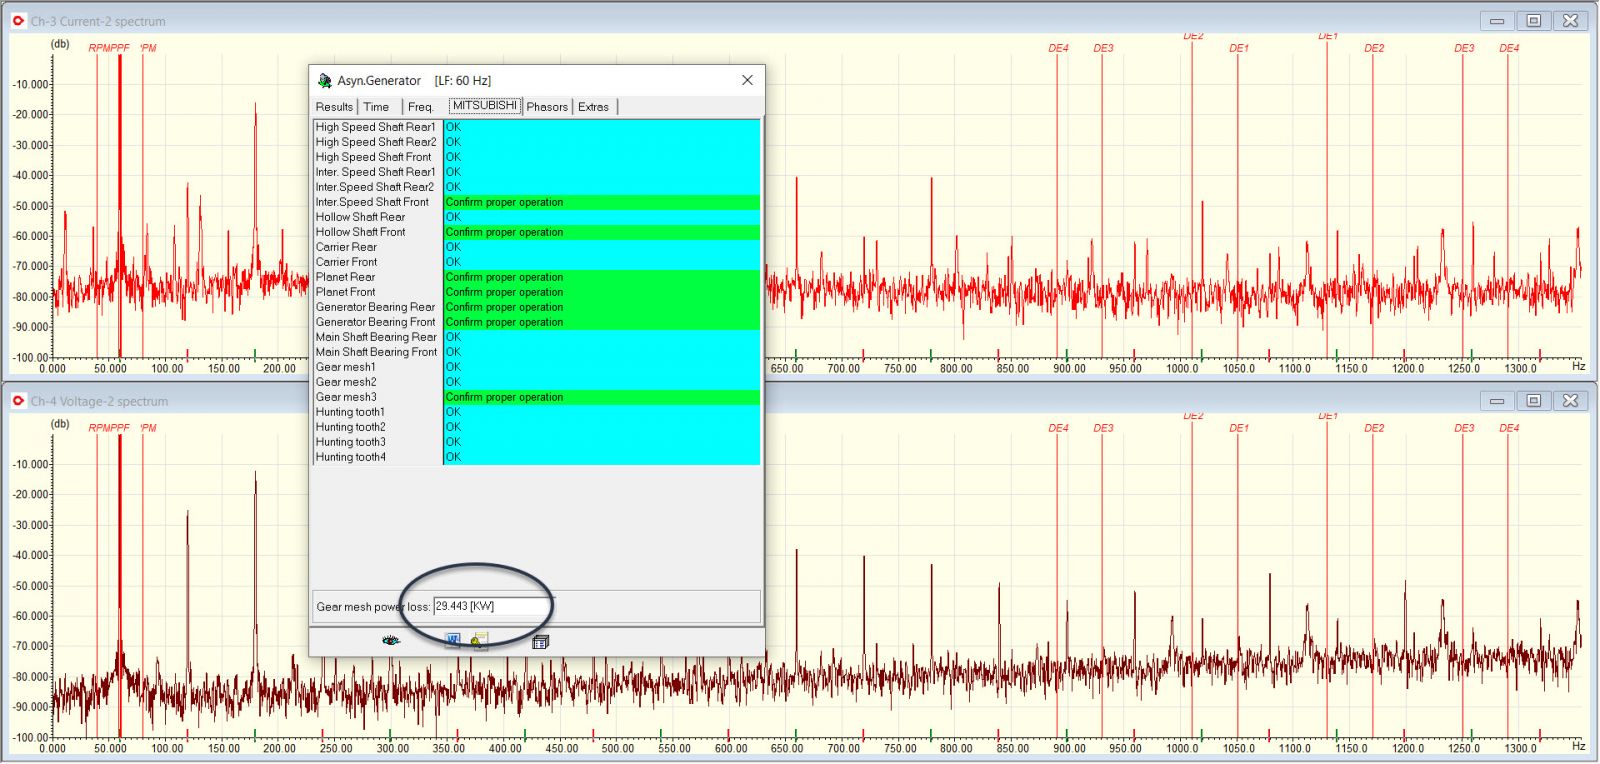This screenshot has height=764, width=1600.
Task: Select the Generator Bearing Front row label
Action: coord(376,322)
